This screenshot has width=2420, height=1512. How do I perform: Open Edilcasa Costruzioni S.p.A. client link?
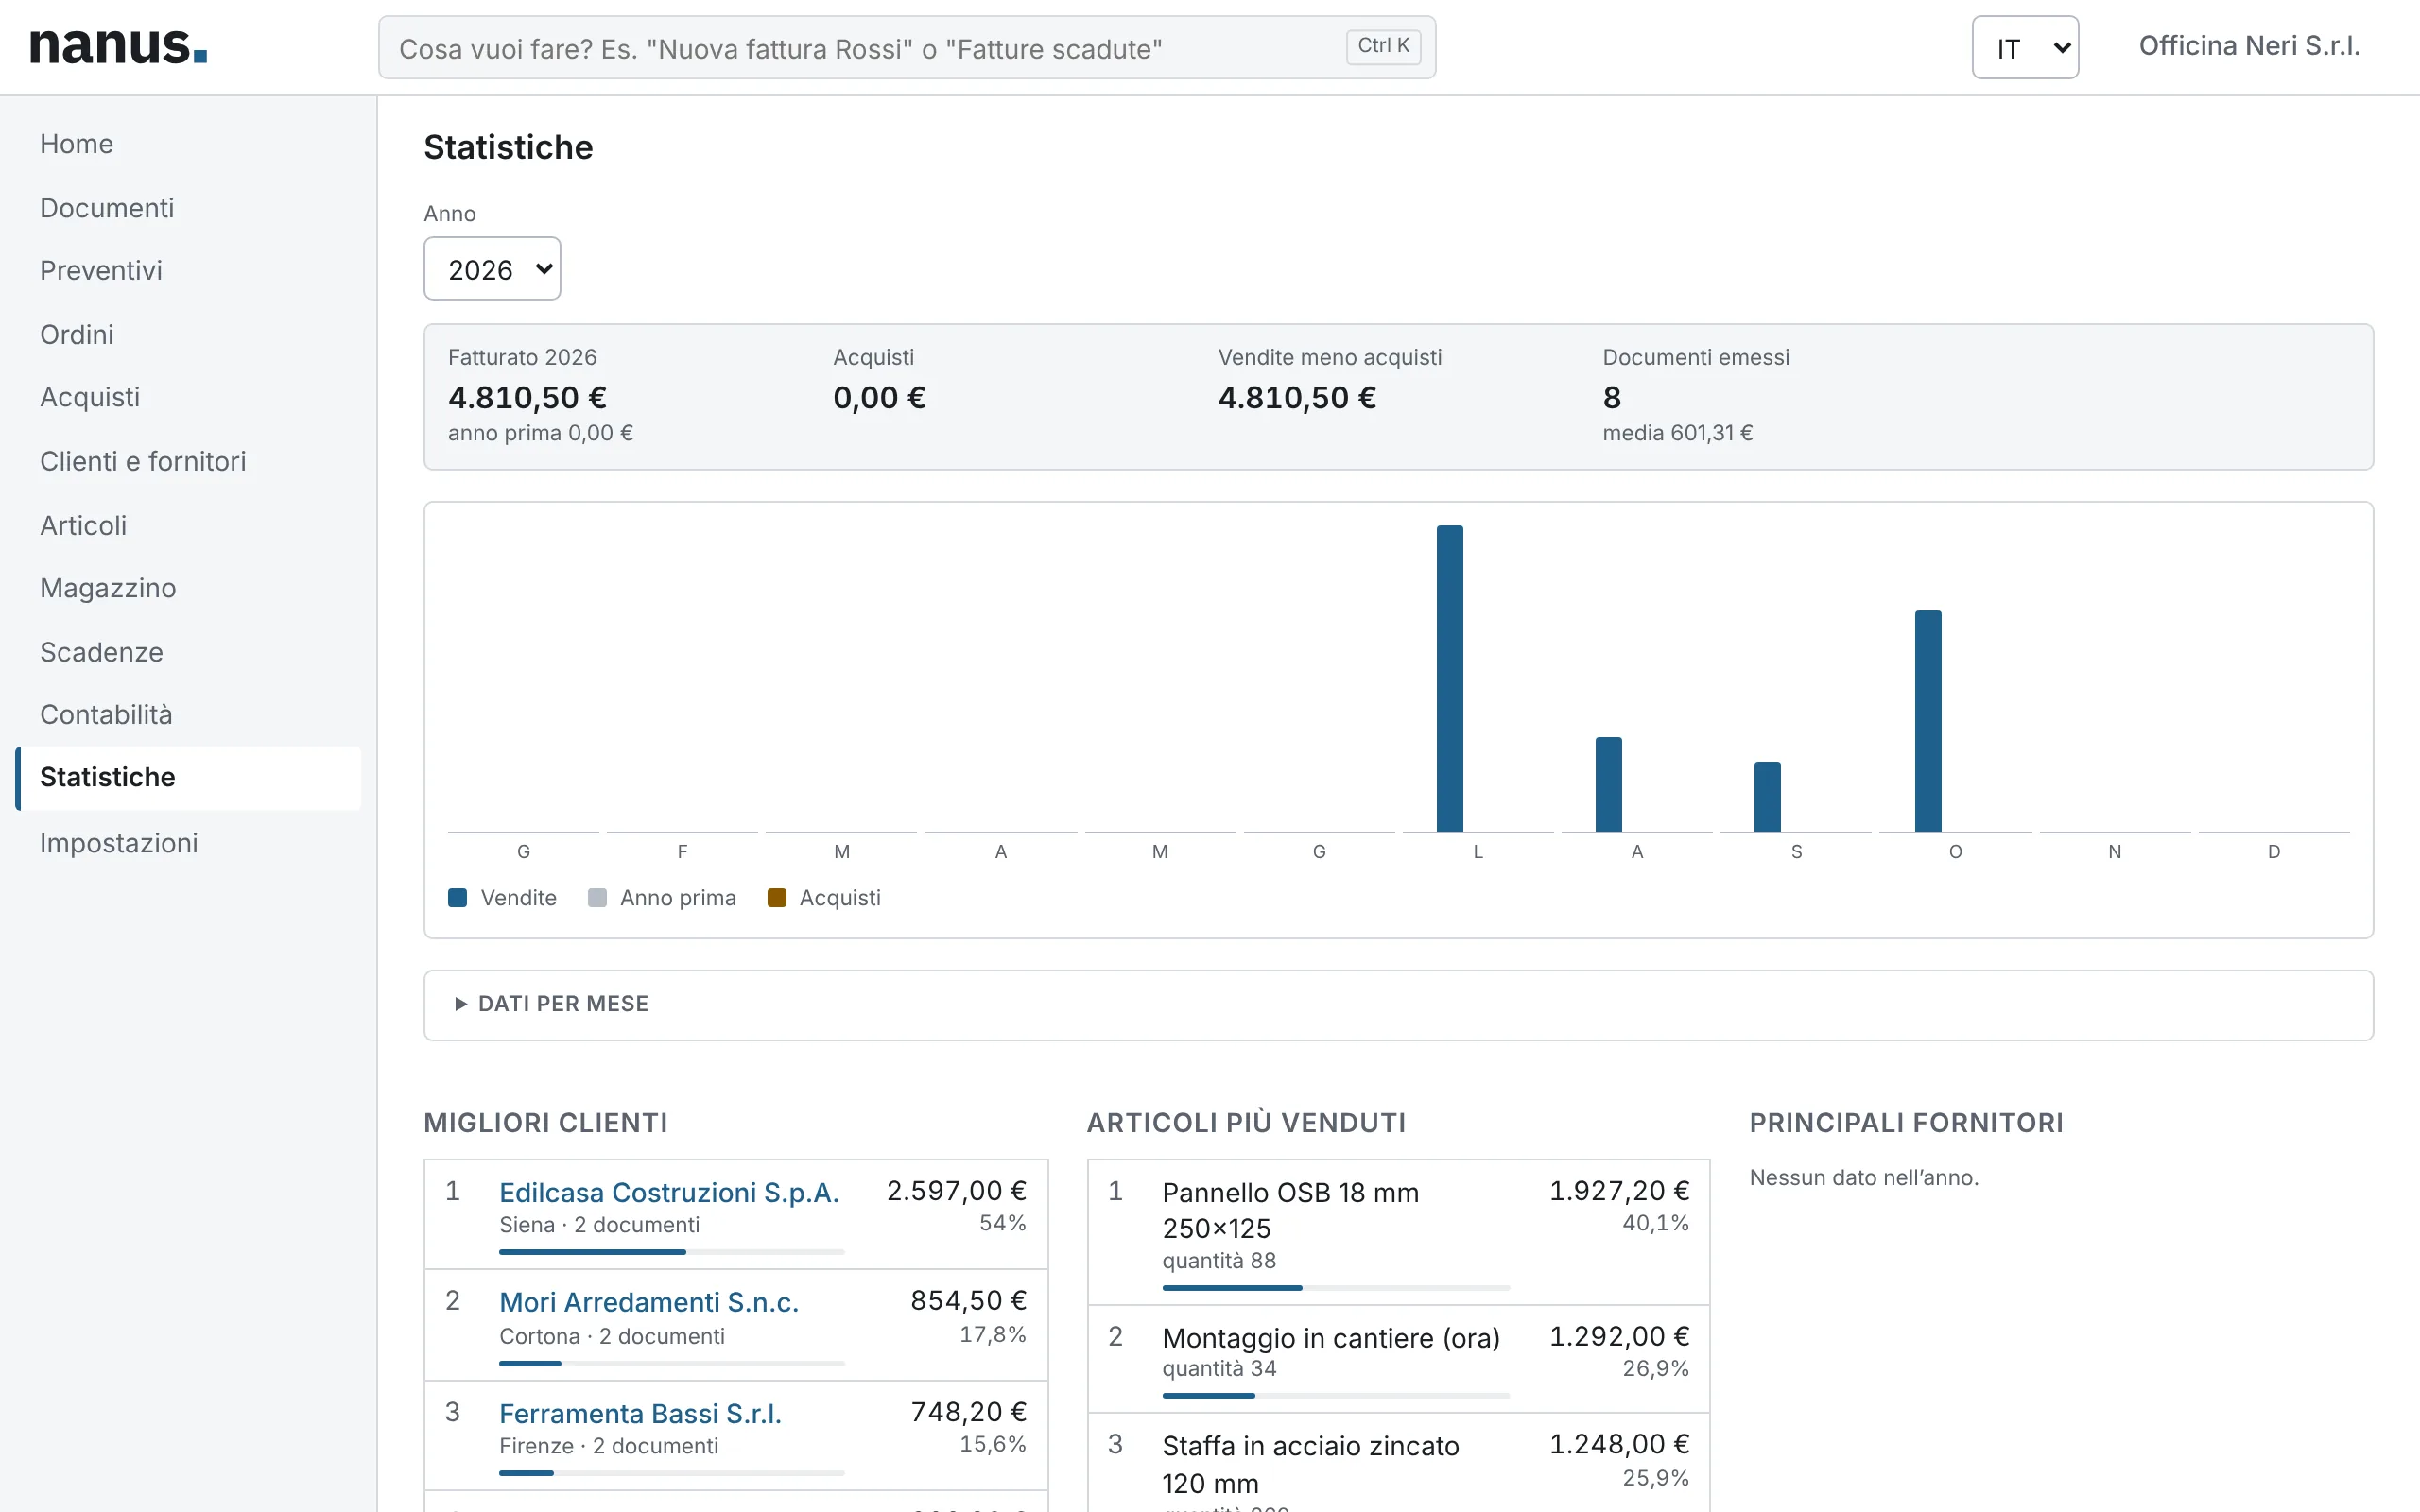pyautogui.click(x=669, y=1192)
